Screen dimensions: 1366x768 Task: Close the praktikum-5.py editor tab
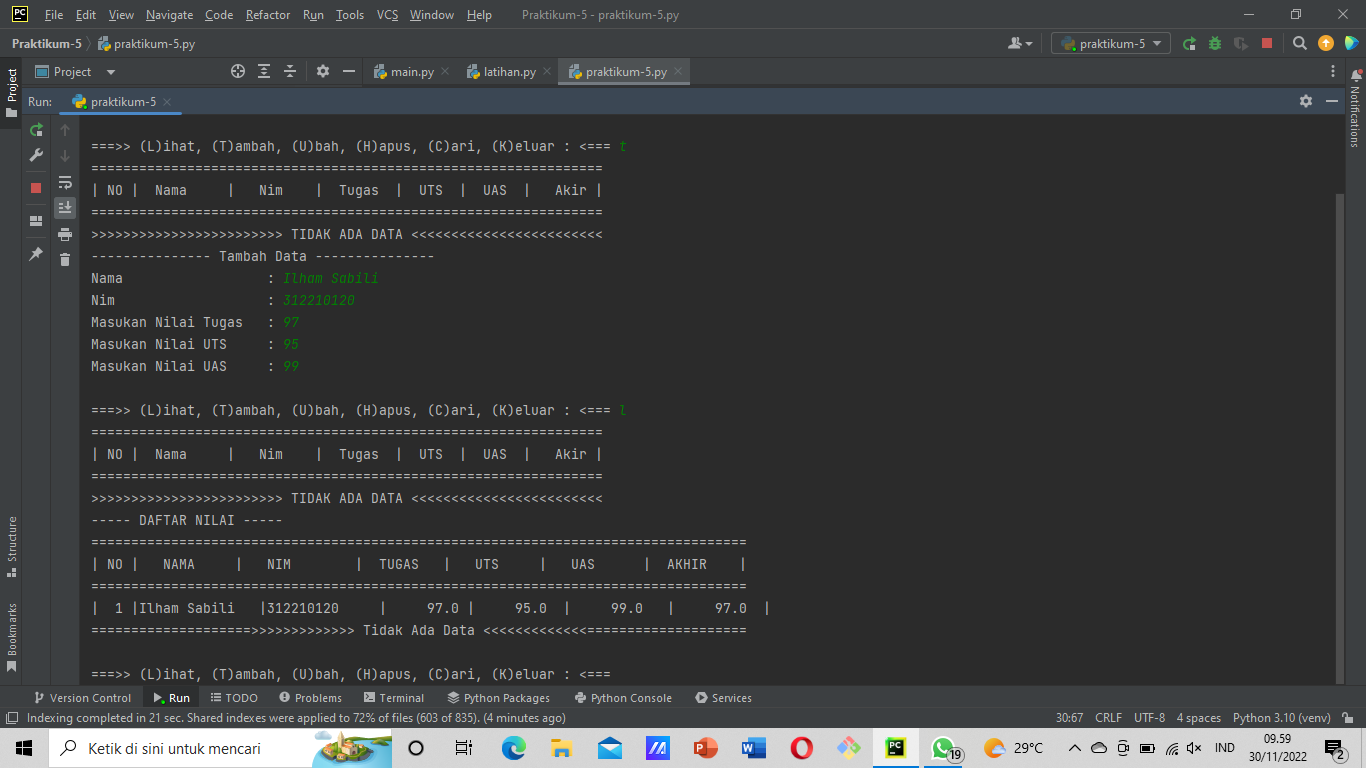[x=678, y=72]
